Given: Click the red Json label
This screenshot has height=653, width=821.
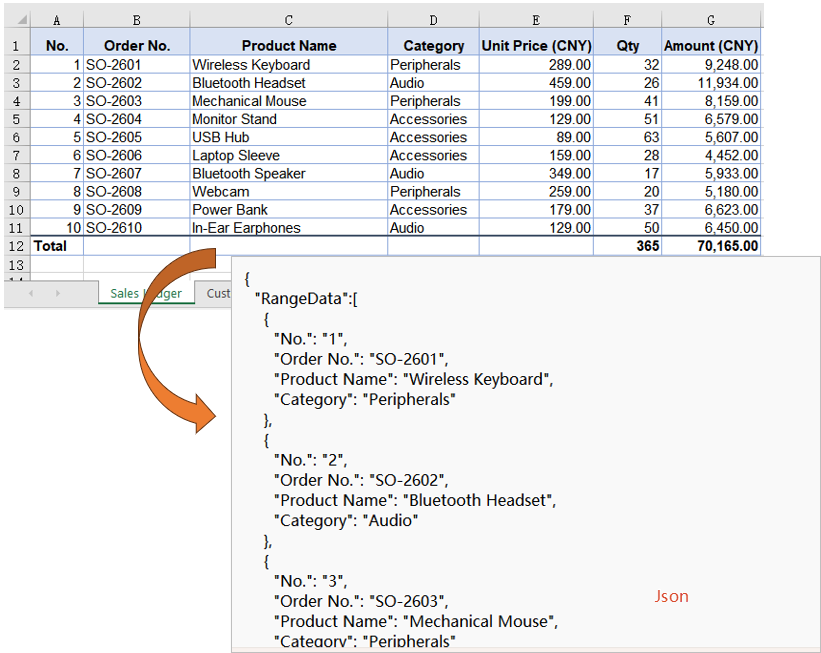Looking at the screenshot, I should click(x=671, y=596).
